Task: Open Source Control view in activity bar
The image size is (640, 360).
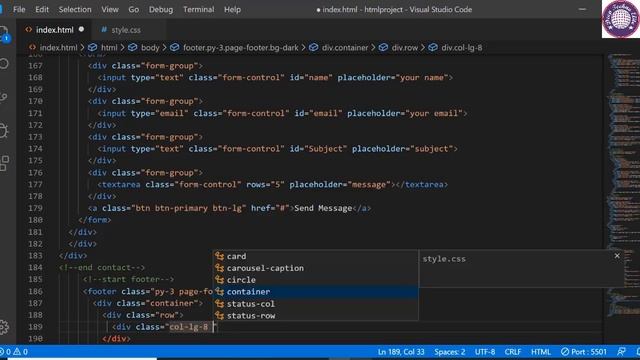Action: [x=3, y=97]
